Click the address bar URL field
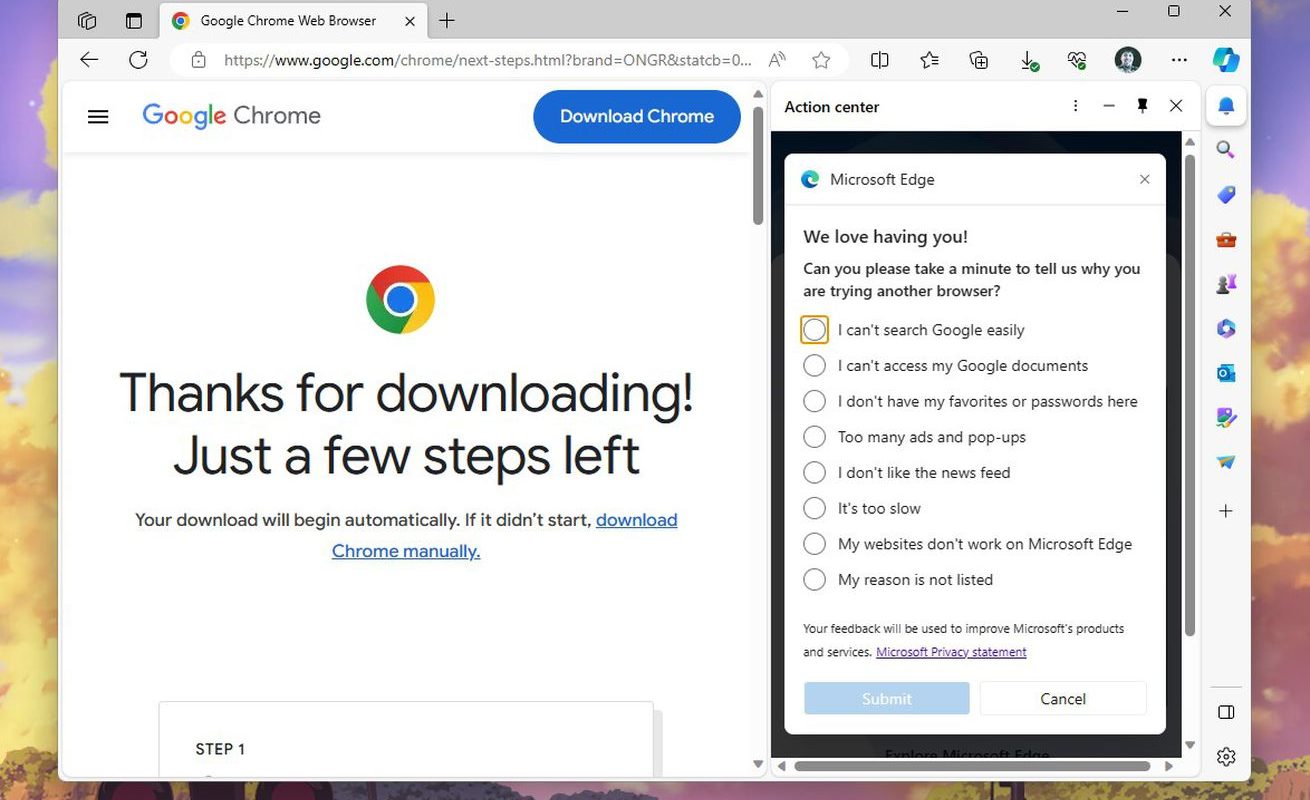1310x800 pixels. (x=488, y=60)
